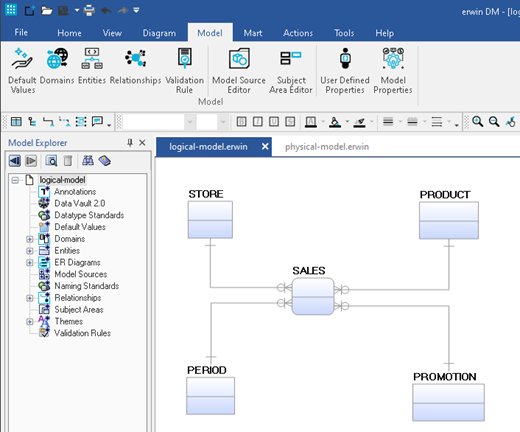
Task: Open User Defined Properties
Action: pyautogui.click(x=345, y=71)
